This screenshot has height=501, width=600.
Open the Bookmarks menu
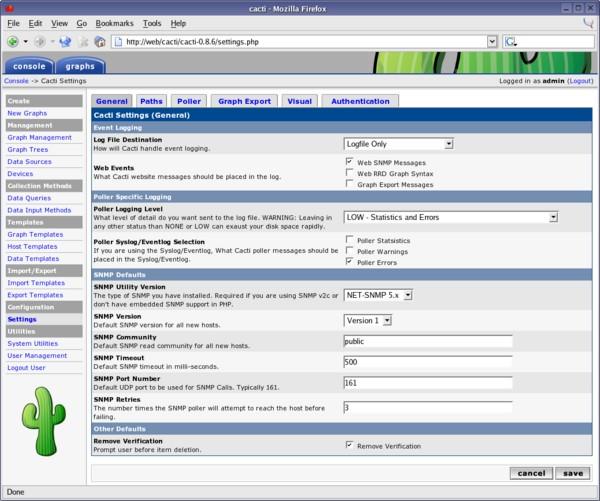114,23
